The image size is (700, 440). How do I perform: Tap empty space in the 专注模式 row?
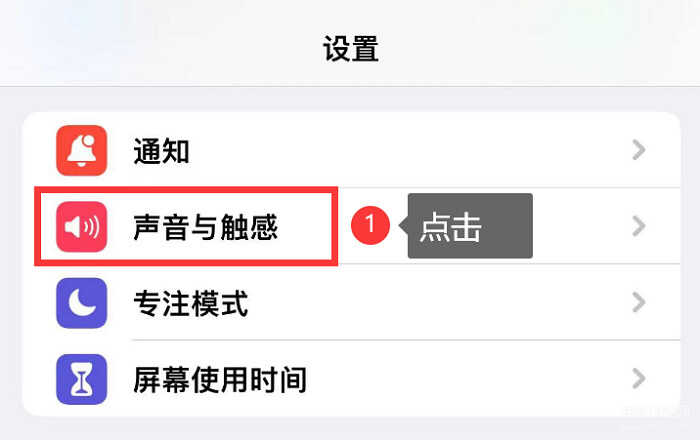pyautogui.click(x=424, y=303)
